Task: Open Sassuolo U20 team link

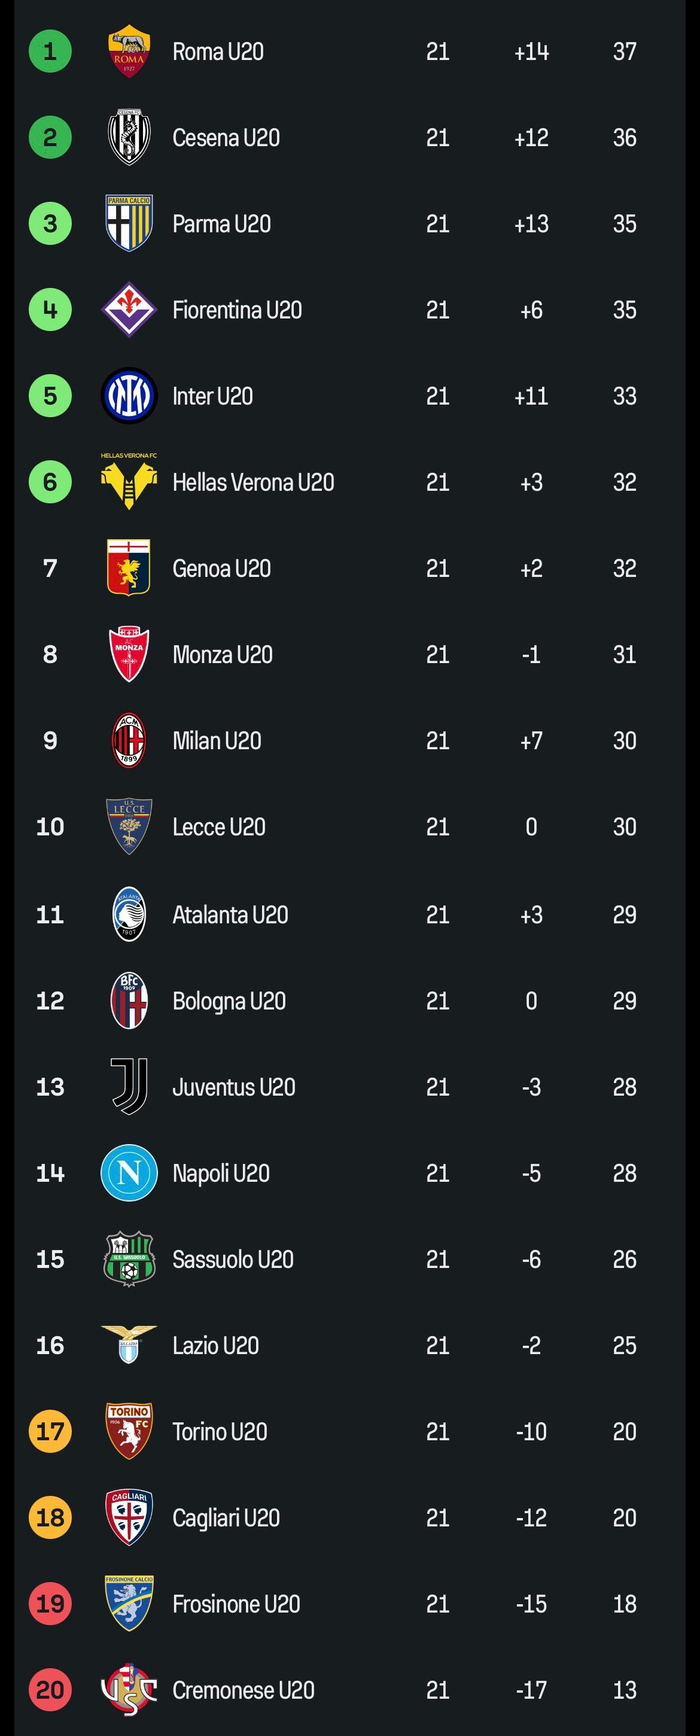Action: point(233,1259)
